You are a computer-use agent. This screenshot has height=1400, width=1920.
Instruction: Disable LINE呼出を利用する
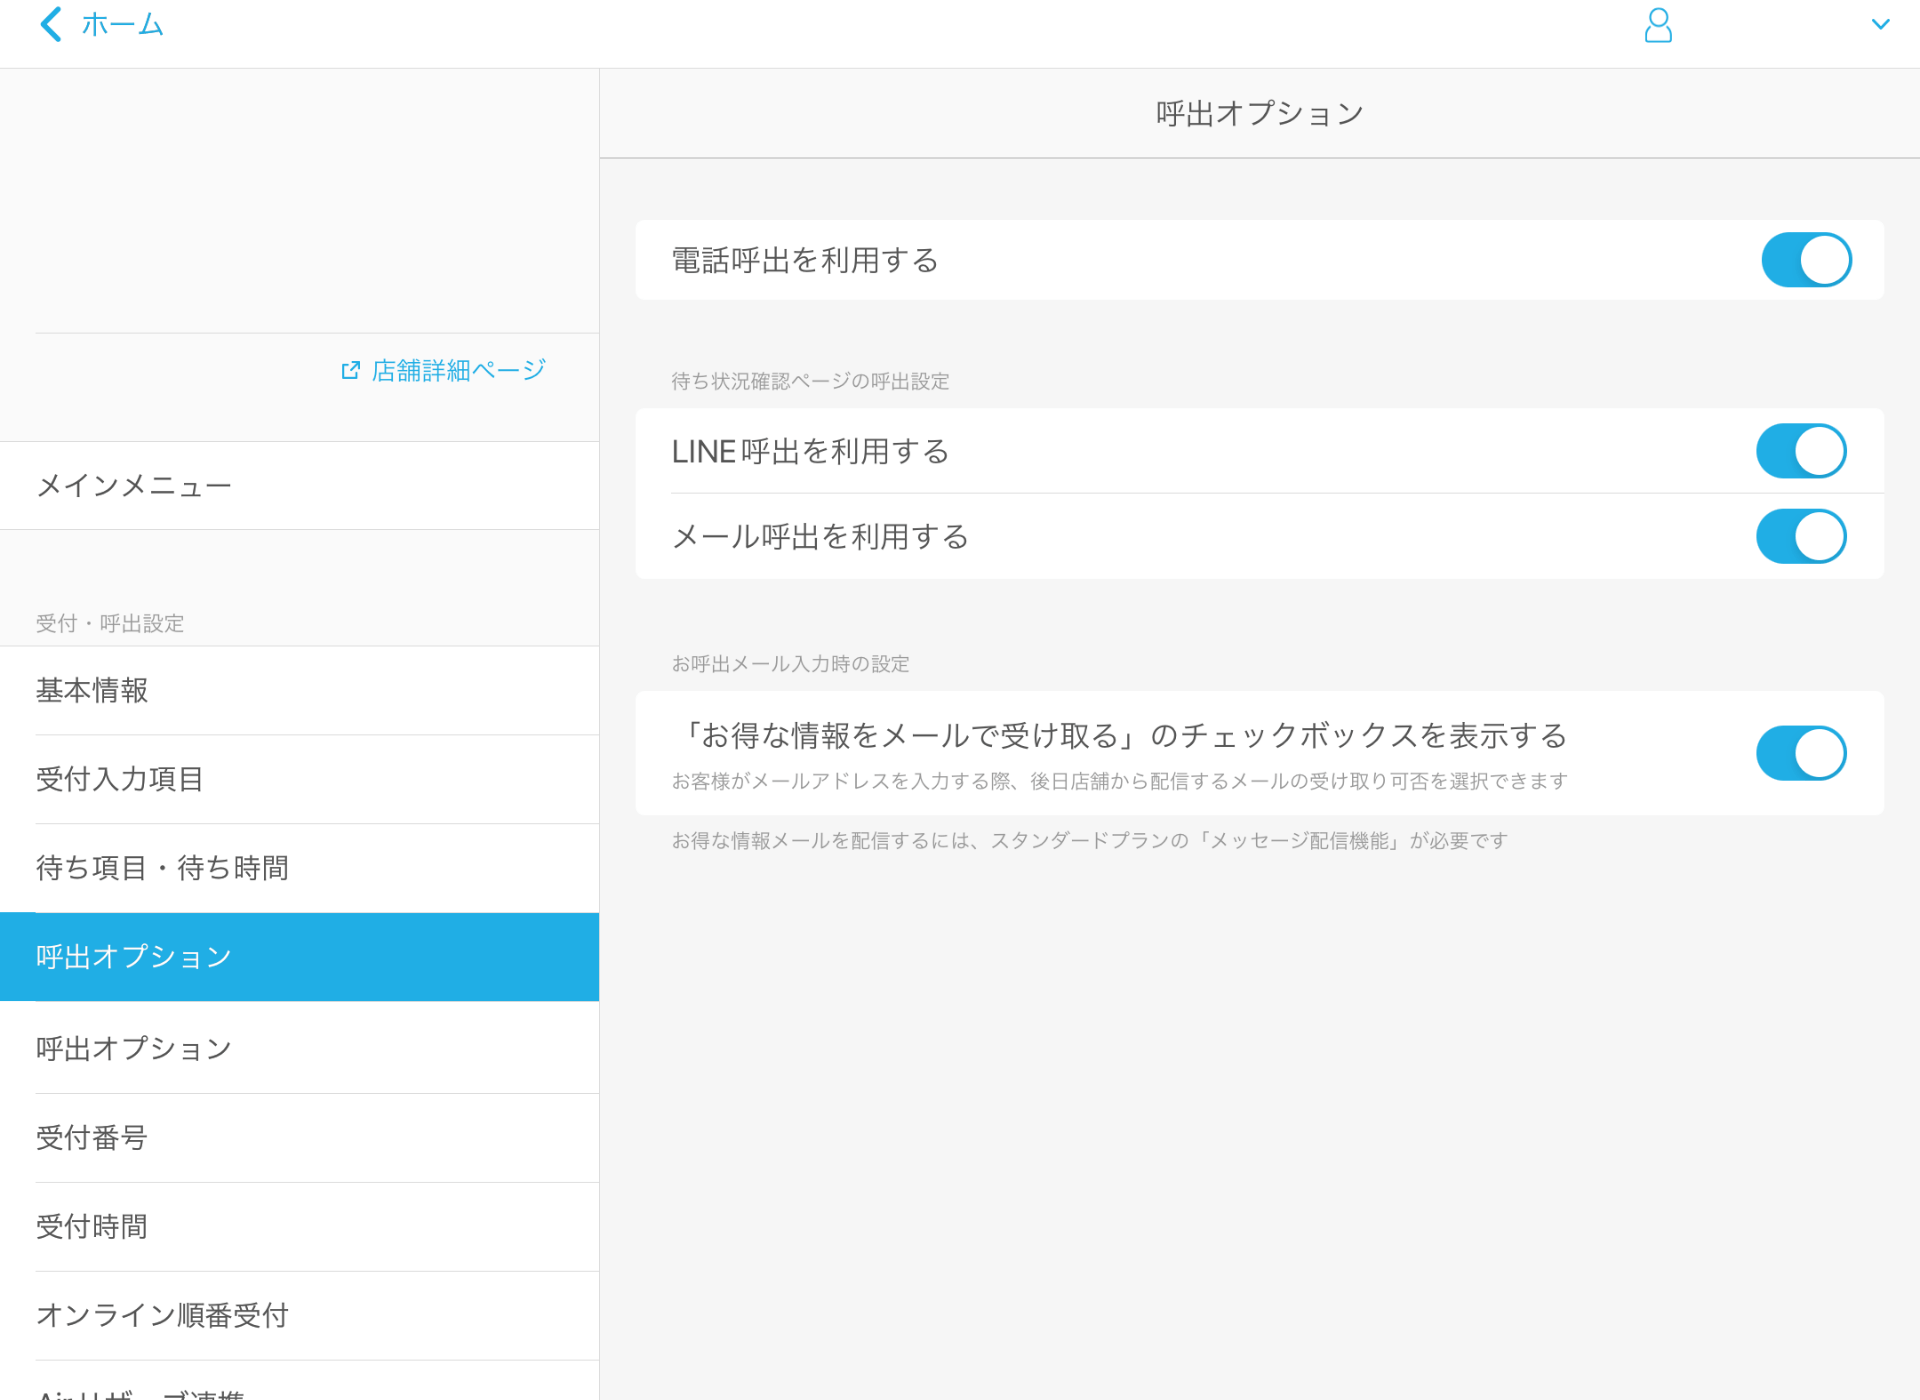coord(1801,451)
